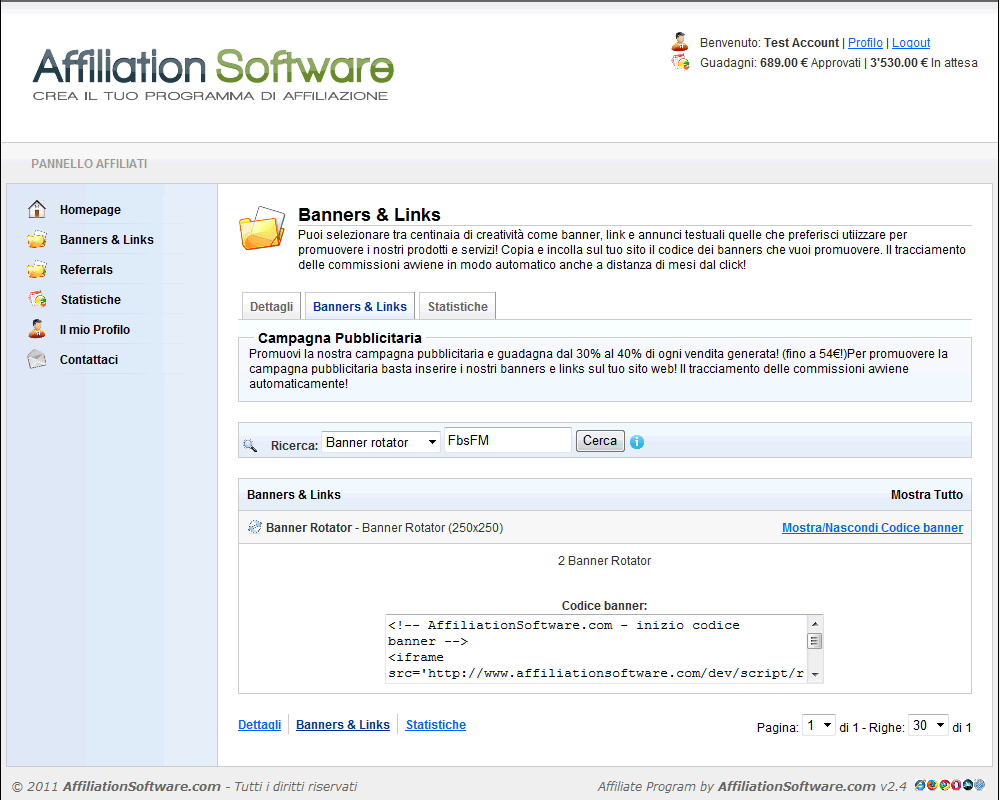Click the large folder icon beside page title
Image resolution: width=1000 pixels, height=800 pixels.
pyautogui.click(x=261, y=228)
